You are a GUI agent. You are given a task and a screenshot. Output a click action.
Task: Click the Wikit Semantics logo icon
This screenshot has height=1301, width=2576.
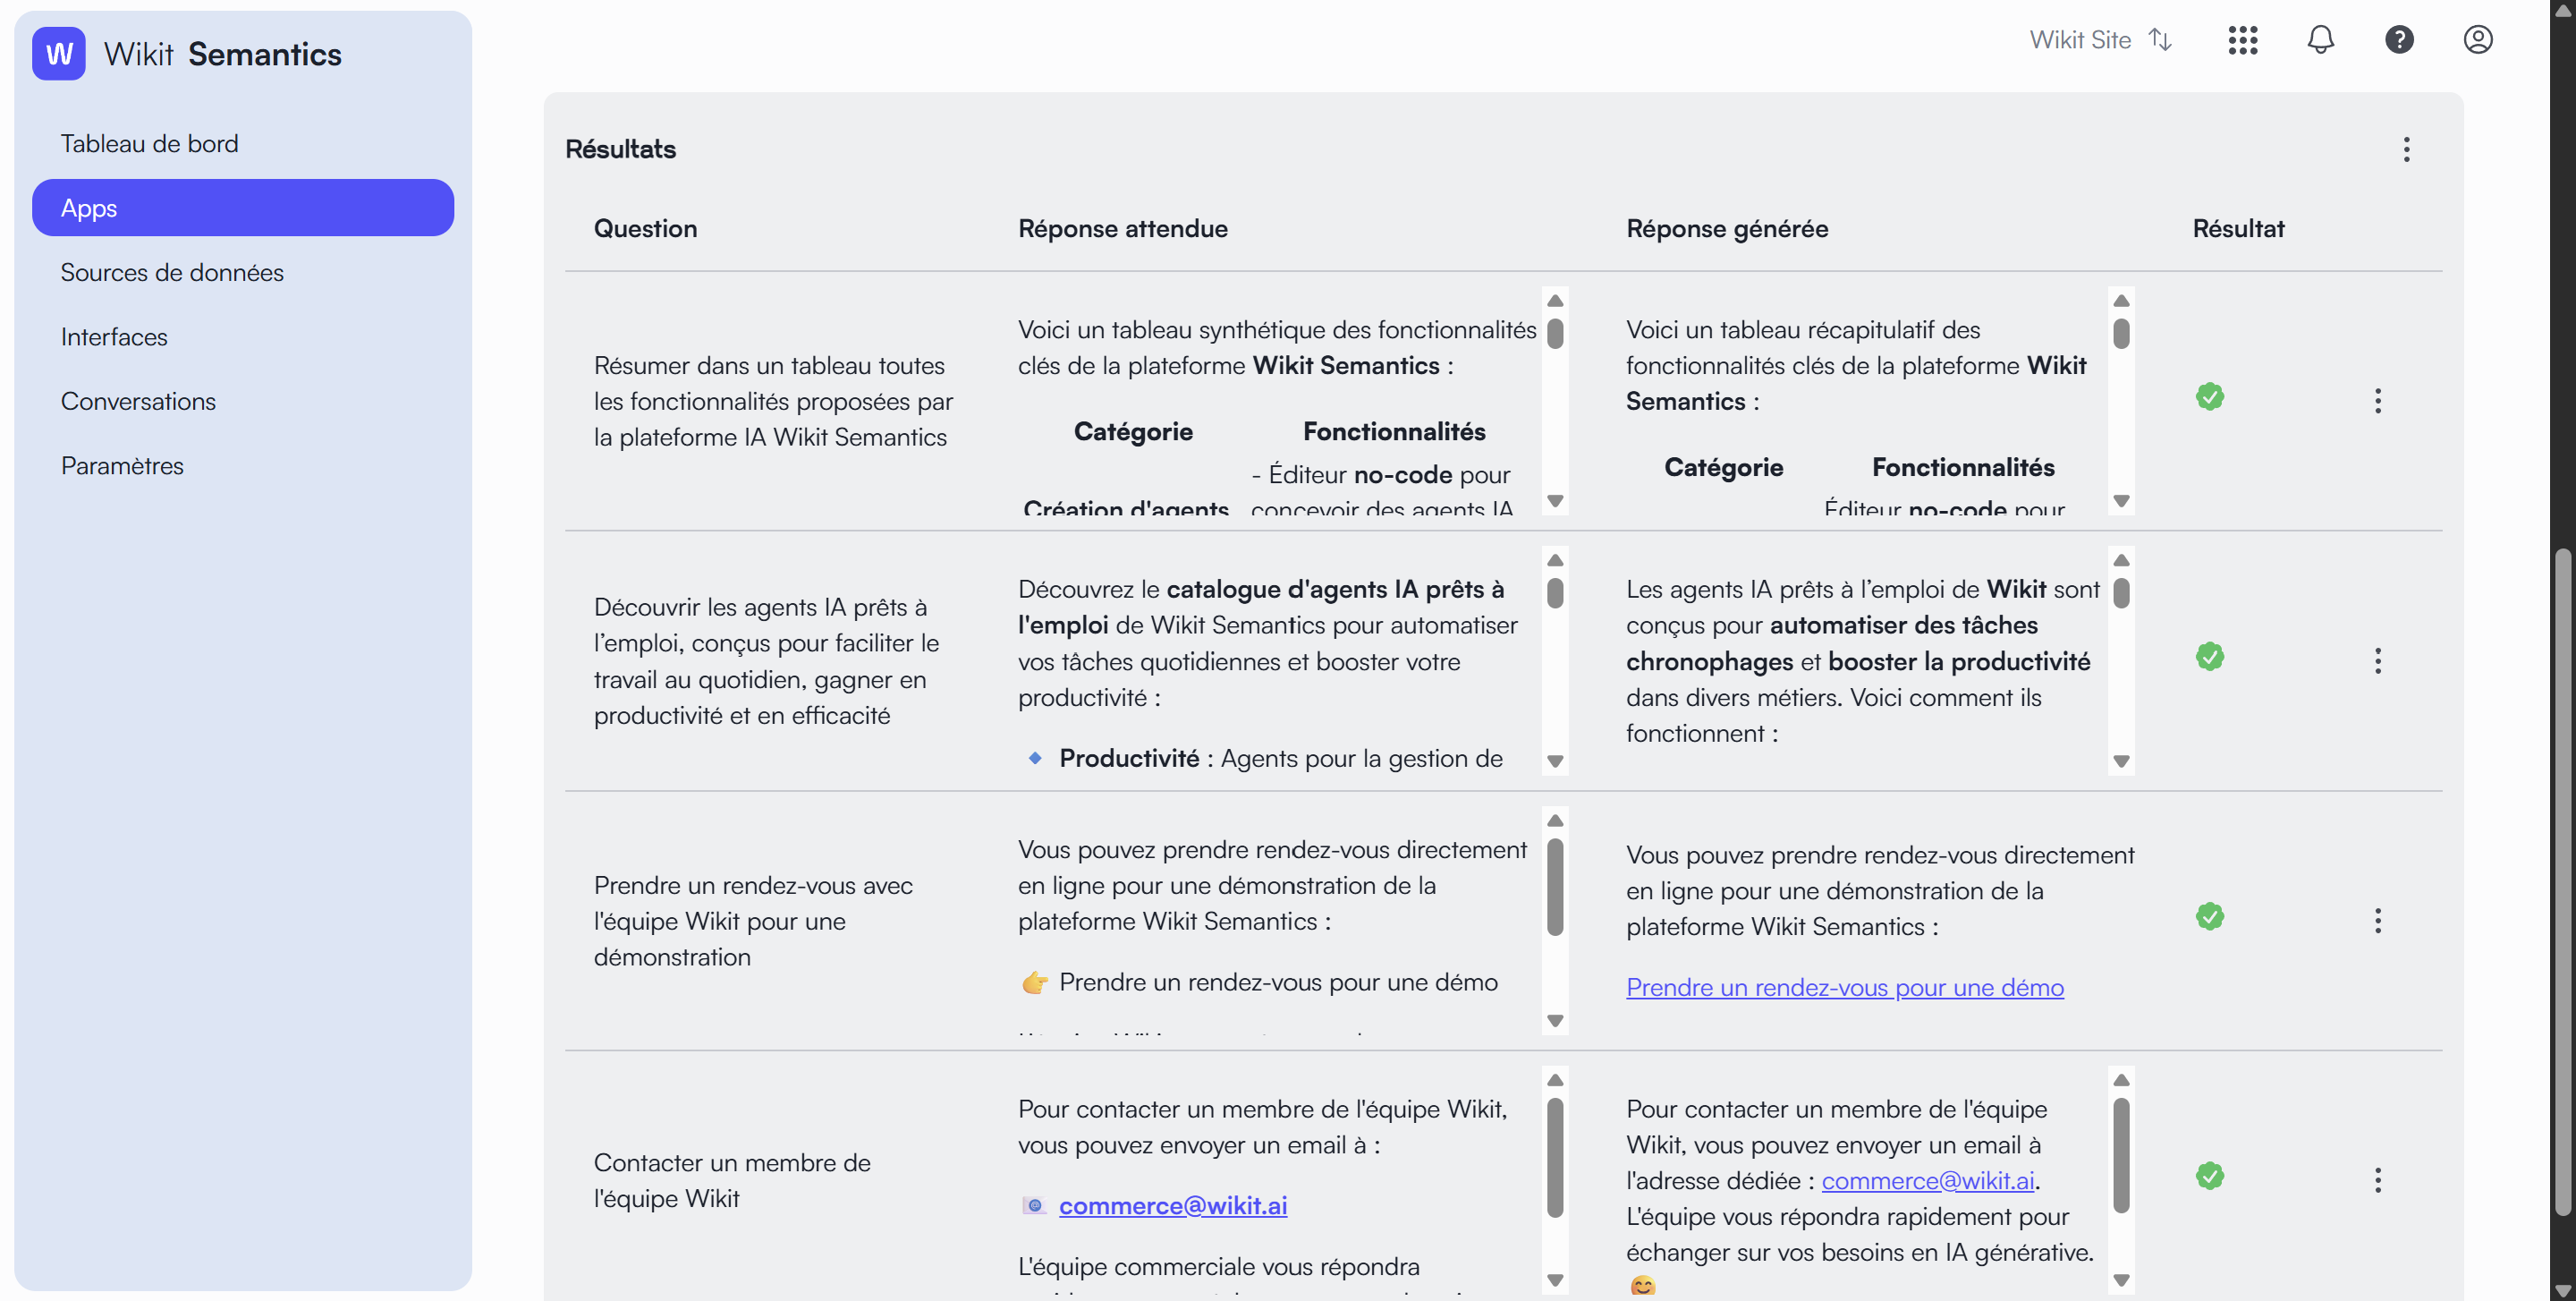[x=59, y=54]
